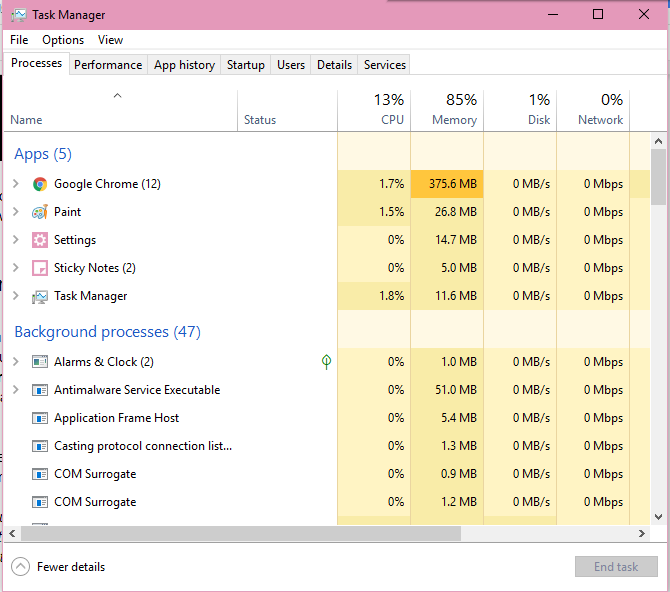Expand the Google Chrome process group

[x=15, y=184]
